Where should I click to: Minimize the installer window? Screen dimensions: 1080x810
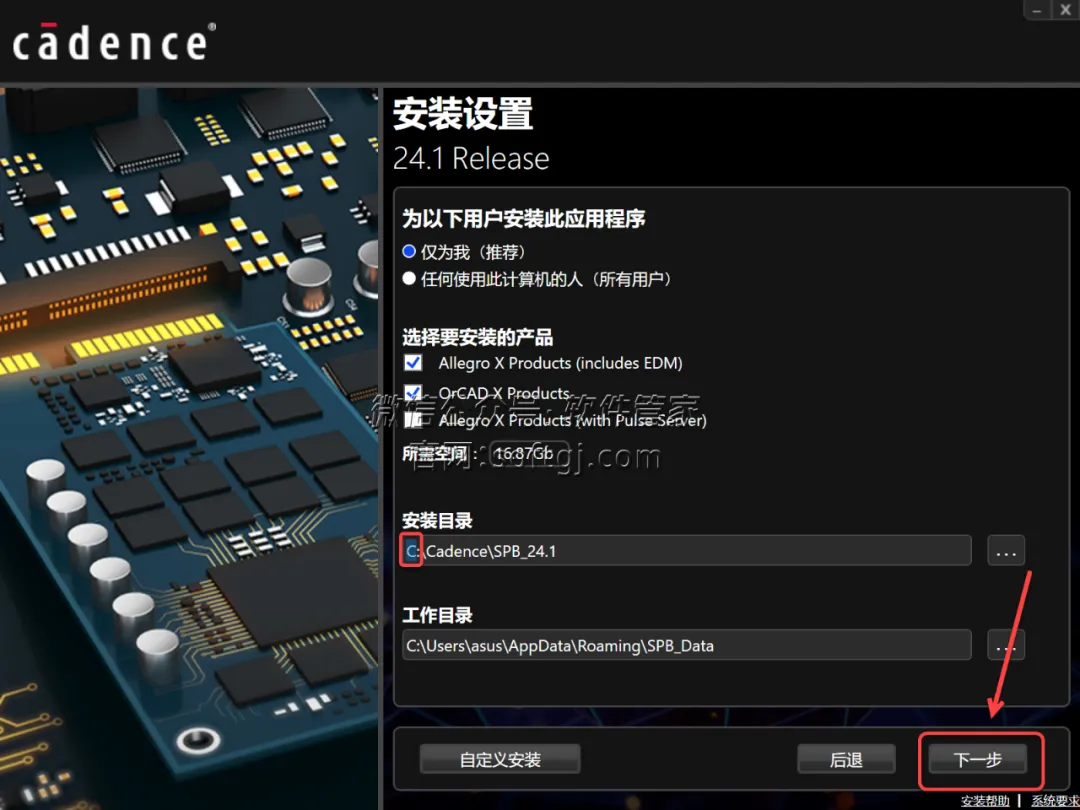tap(1037, 10)
